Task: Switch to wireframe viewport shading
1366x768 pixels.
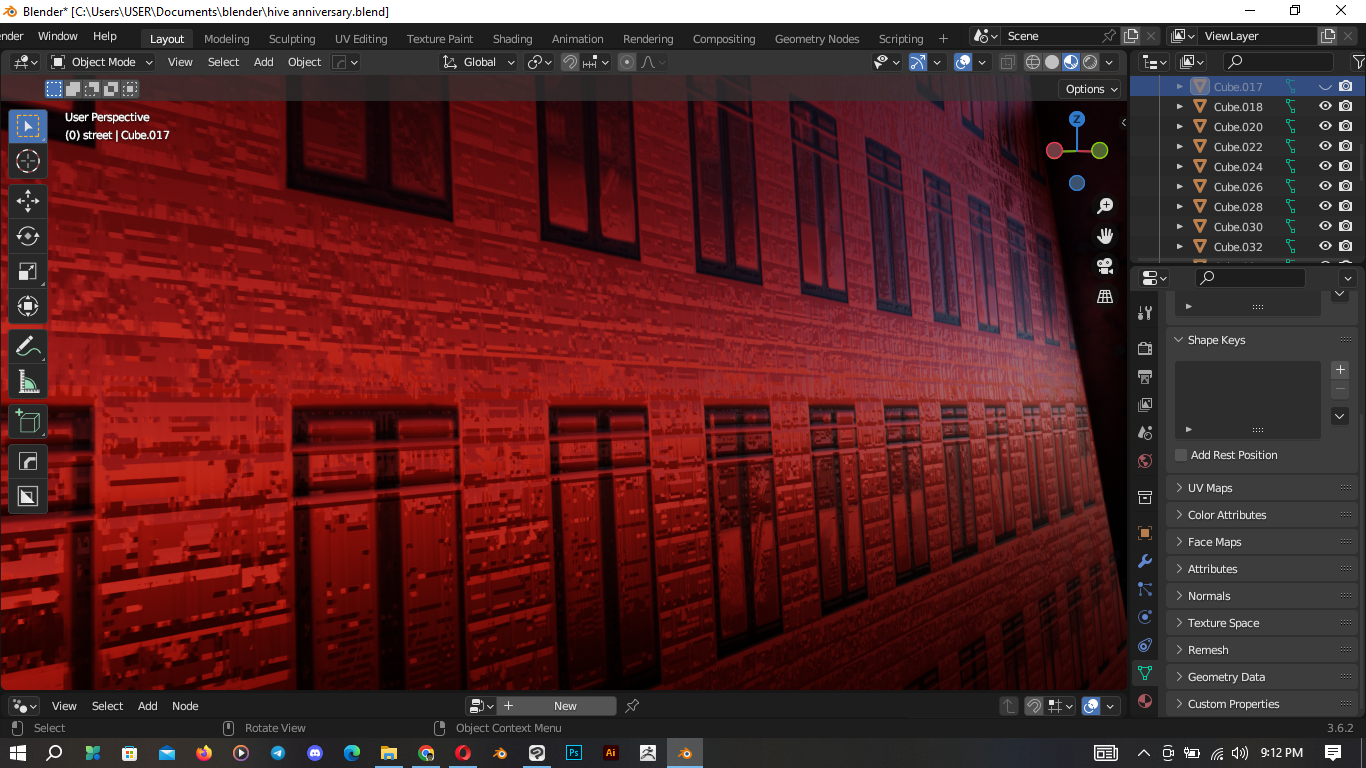Action: (1033, 62)
